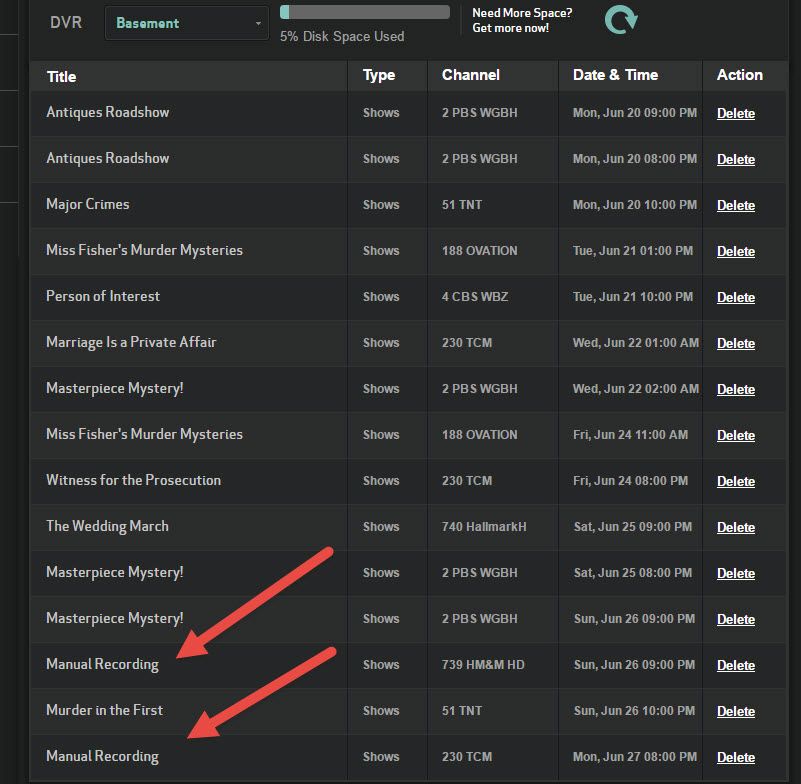Click the teal refresh arrow icon
Image resolution: width=801 pixels, height=784 pixels.
coord(621,20)
